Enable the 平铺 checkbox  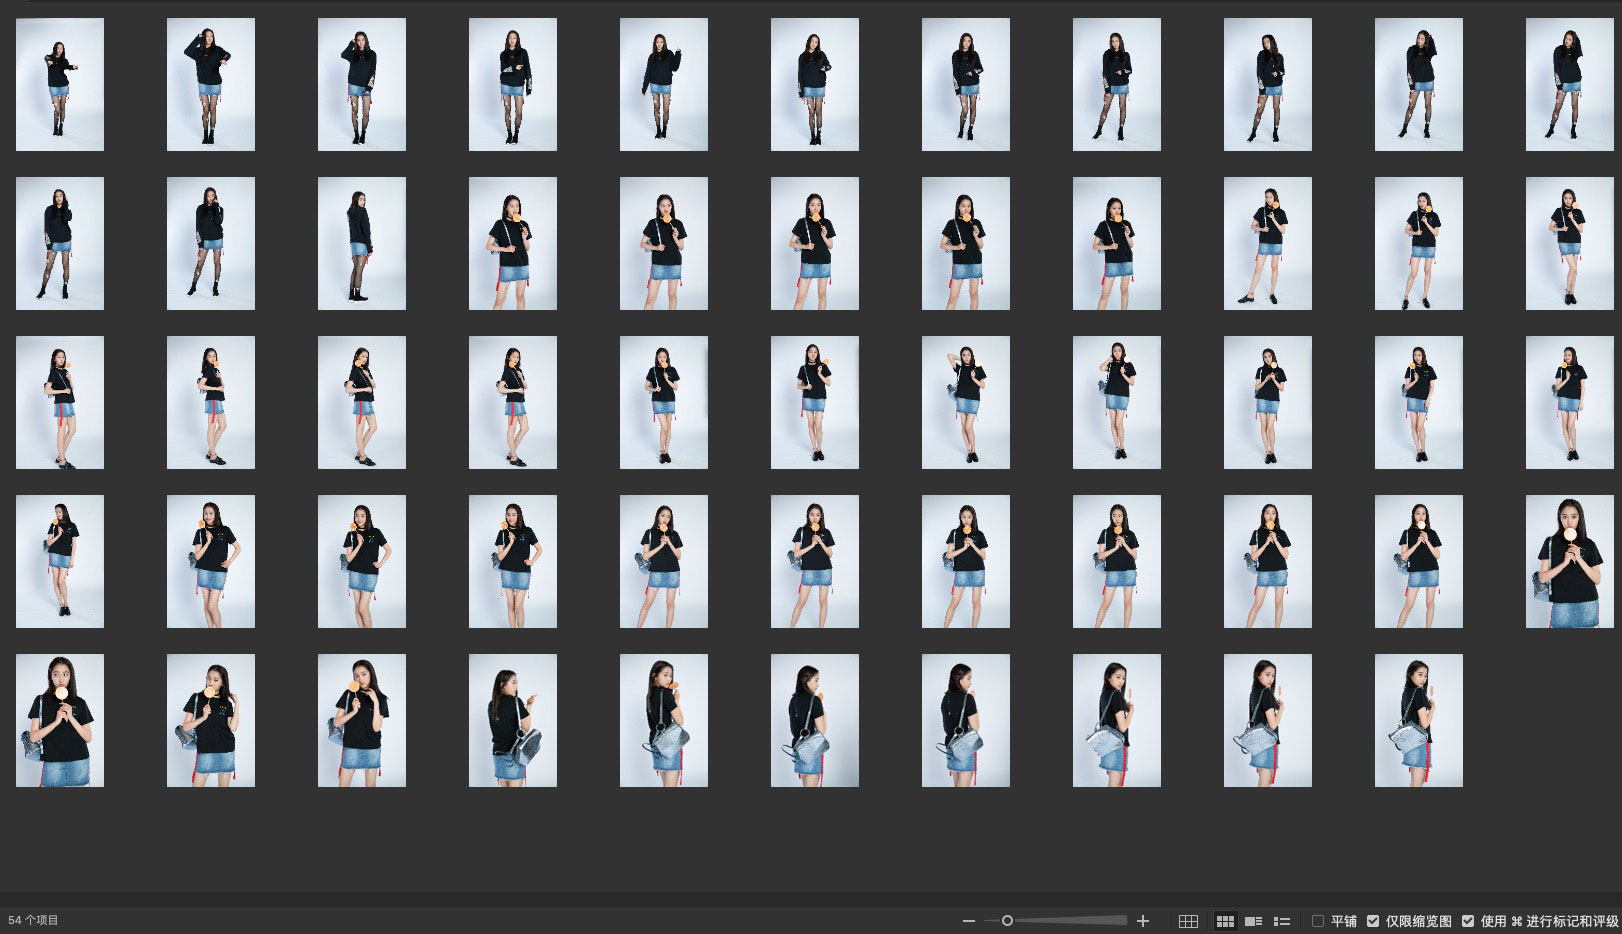(x=1318, y=921)
